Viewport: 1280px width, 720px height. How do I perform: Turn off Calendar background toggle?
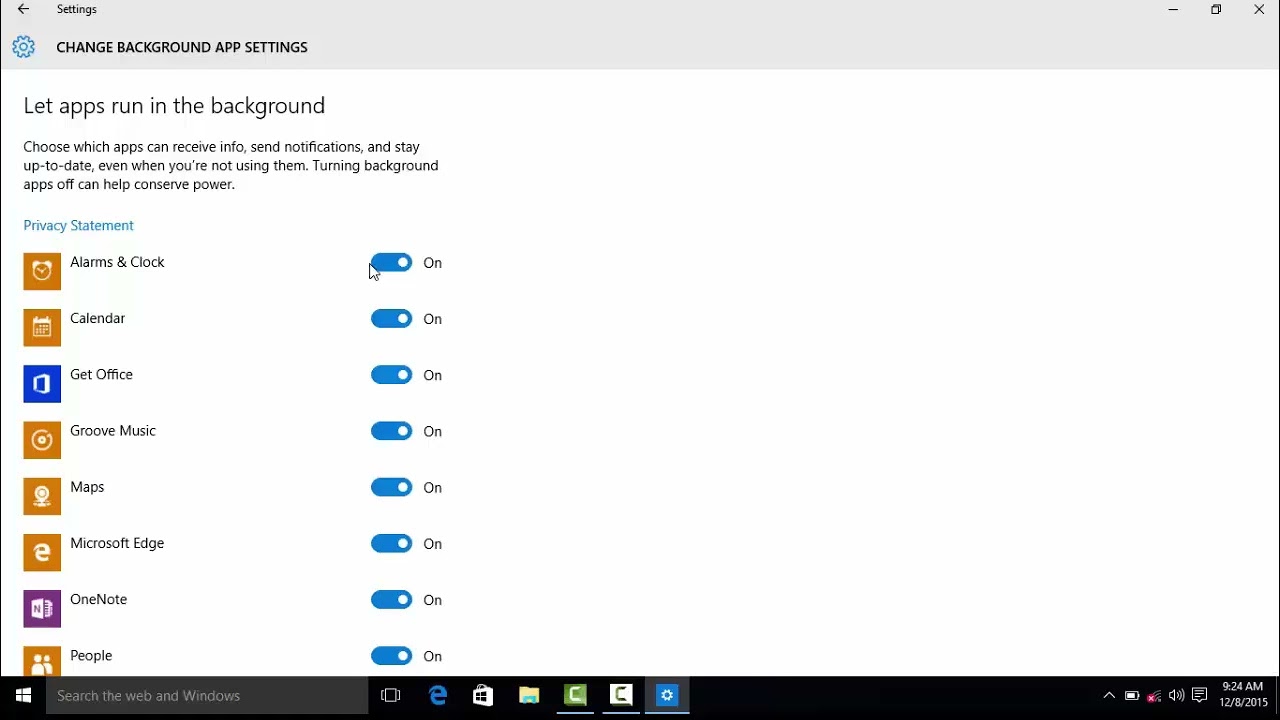[x=391, y=319]
